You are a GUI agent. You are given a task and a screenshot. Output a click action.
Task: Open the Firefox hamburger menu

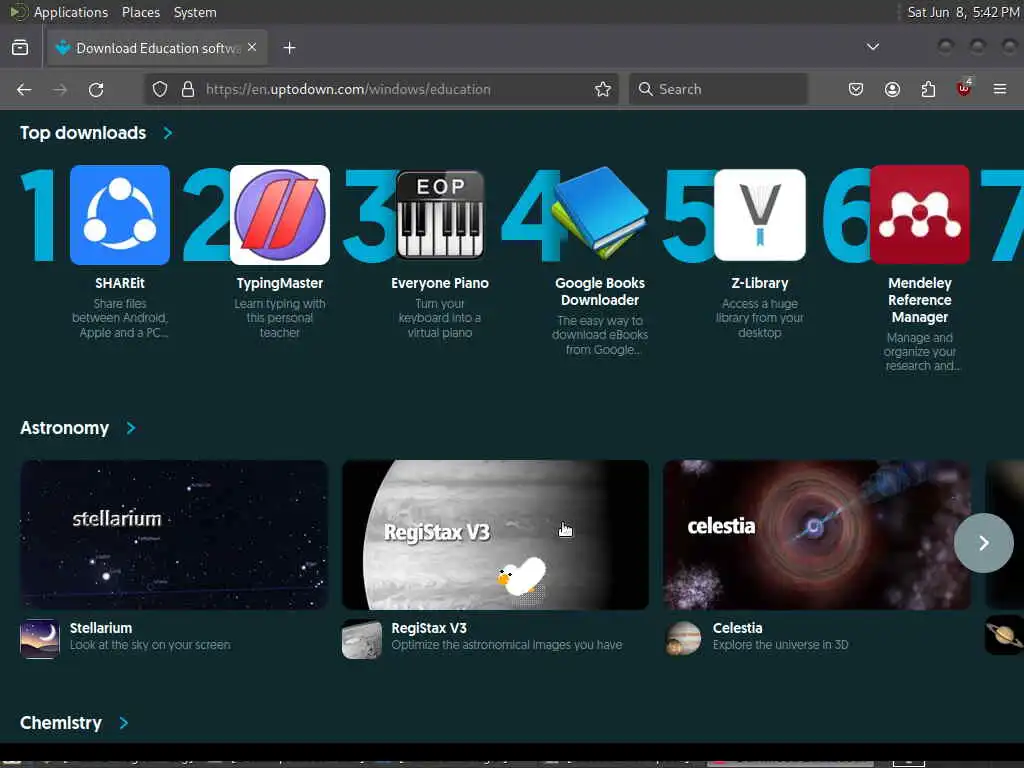click(x=1000, y=89)
